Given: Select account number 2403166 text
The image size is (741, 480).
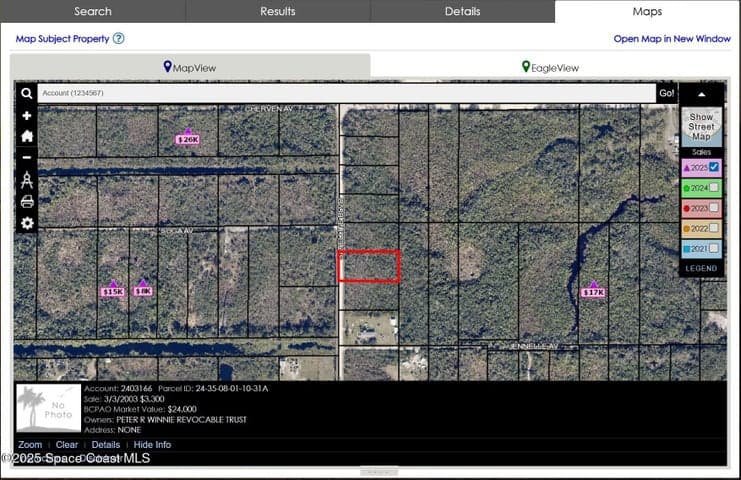Looking at the screenshot, I should (x=137, y=388).
